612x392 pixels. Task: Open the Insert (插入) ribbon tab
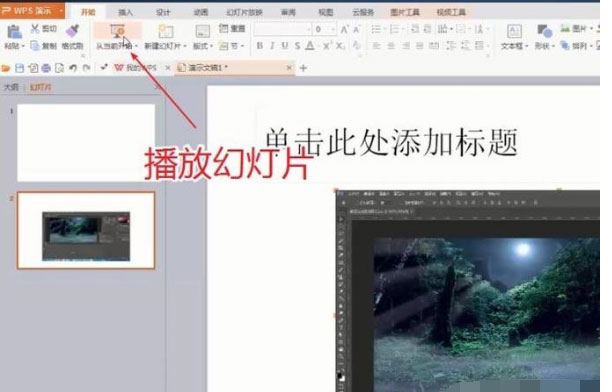click(126, 12)
